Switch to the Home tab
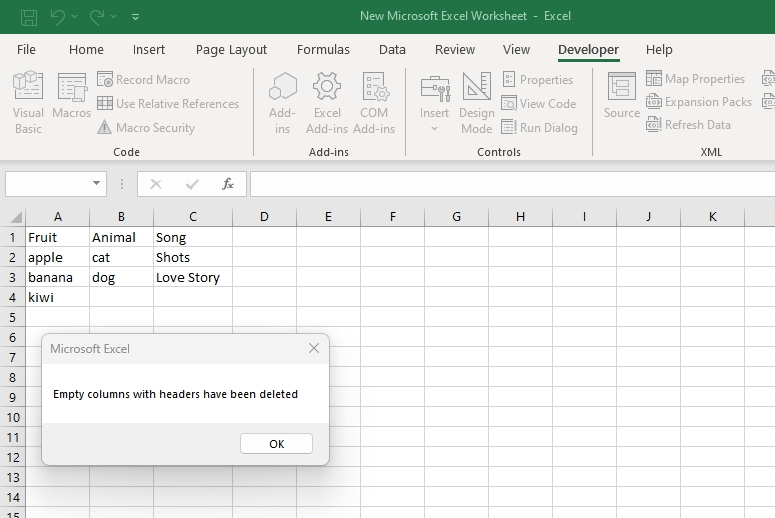 86,49
